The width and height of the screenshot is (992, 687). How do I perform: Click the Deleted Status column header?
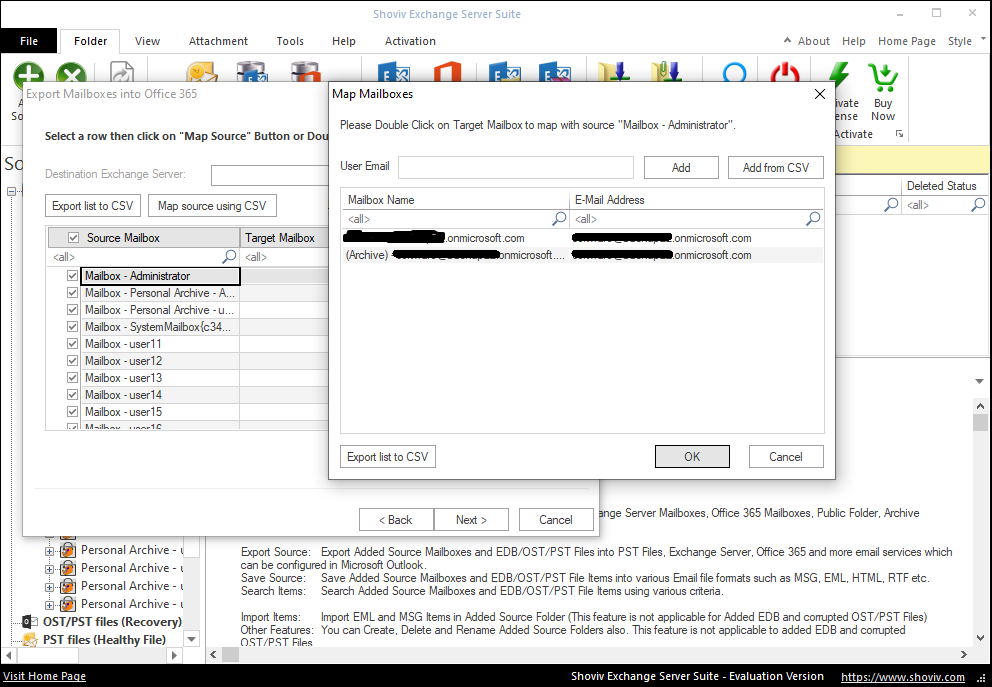click(x=942, y=186)
